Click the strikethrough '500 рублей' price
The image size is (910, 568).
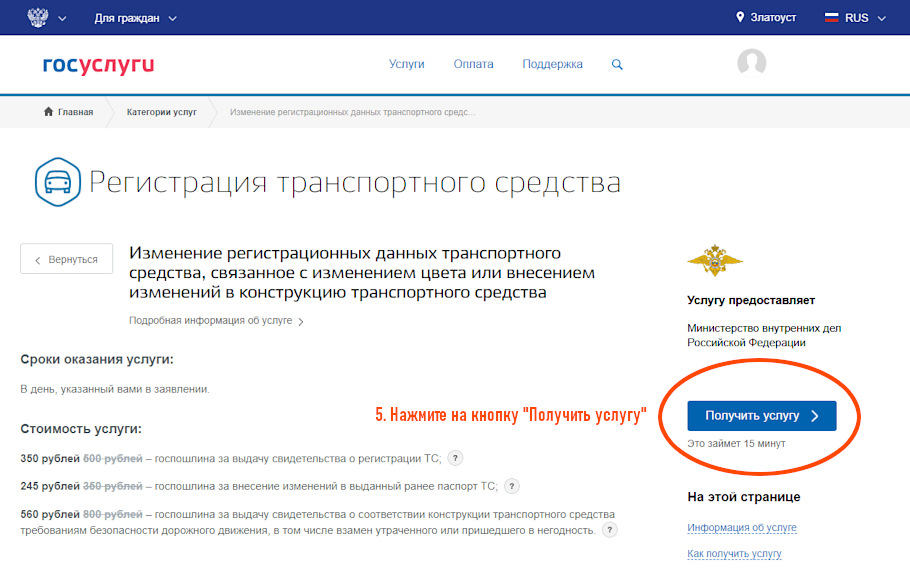[x=113, y=458]
